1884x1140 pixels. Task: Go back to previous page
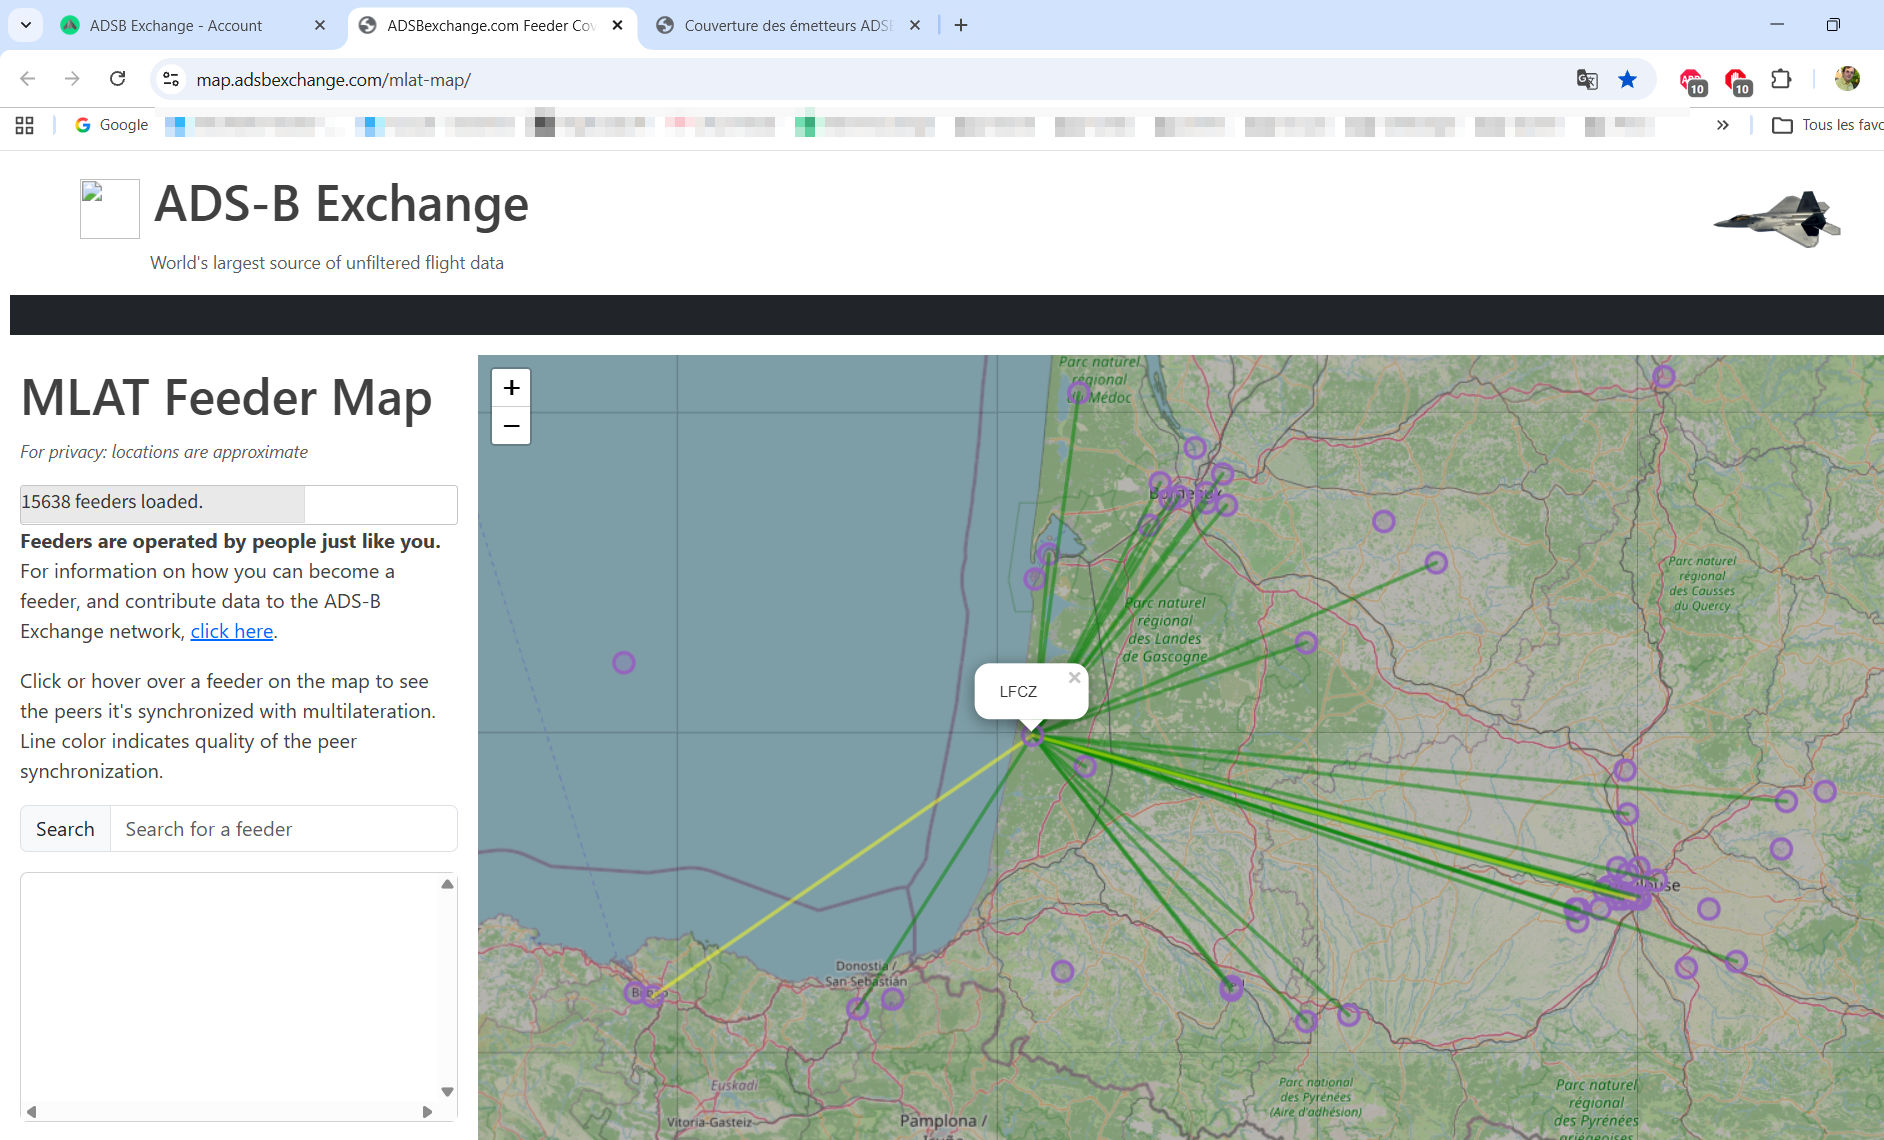pyautogui.click(x=28, y=79)
